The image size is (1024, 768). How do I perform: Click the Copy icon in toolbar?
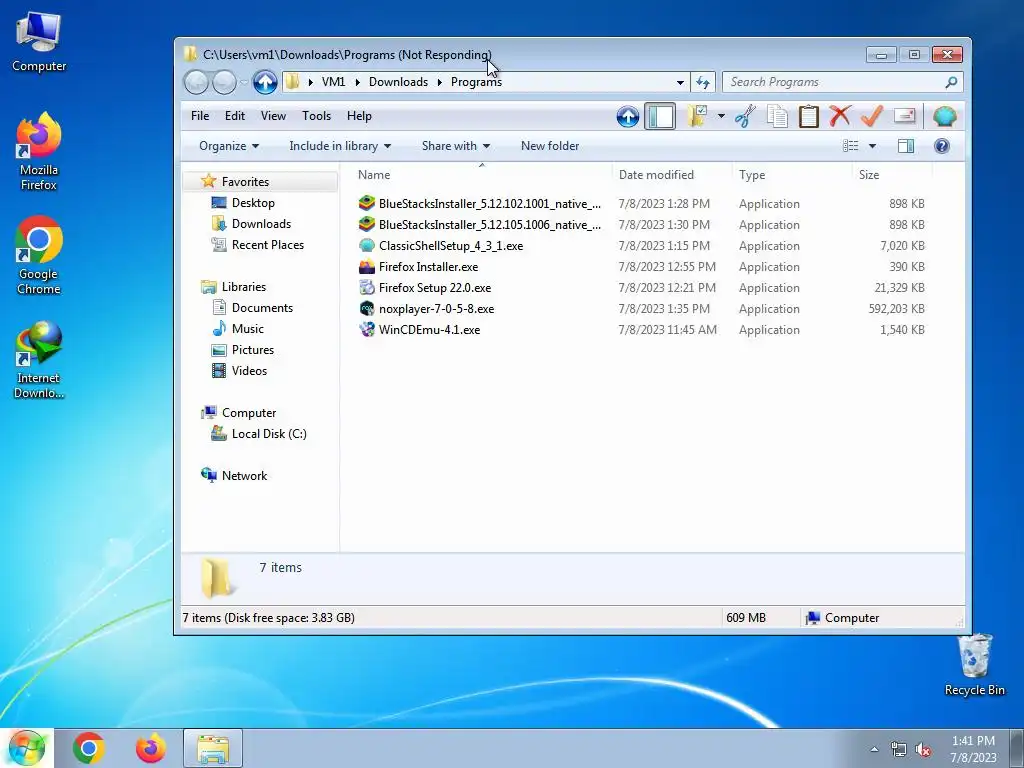(777, 116)
